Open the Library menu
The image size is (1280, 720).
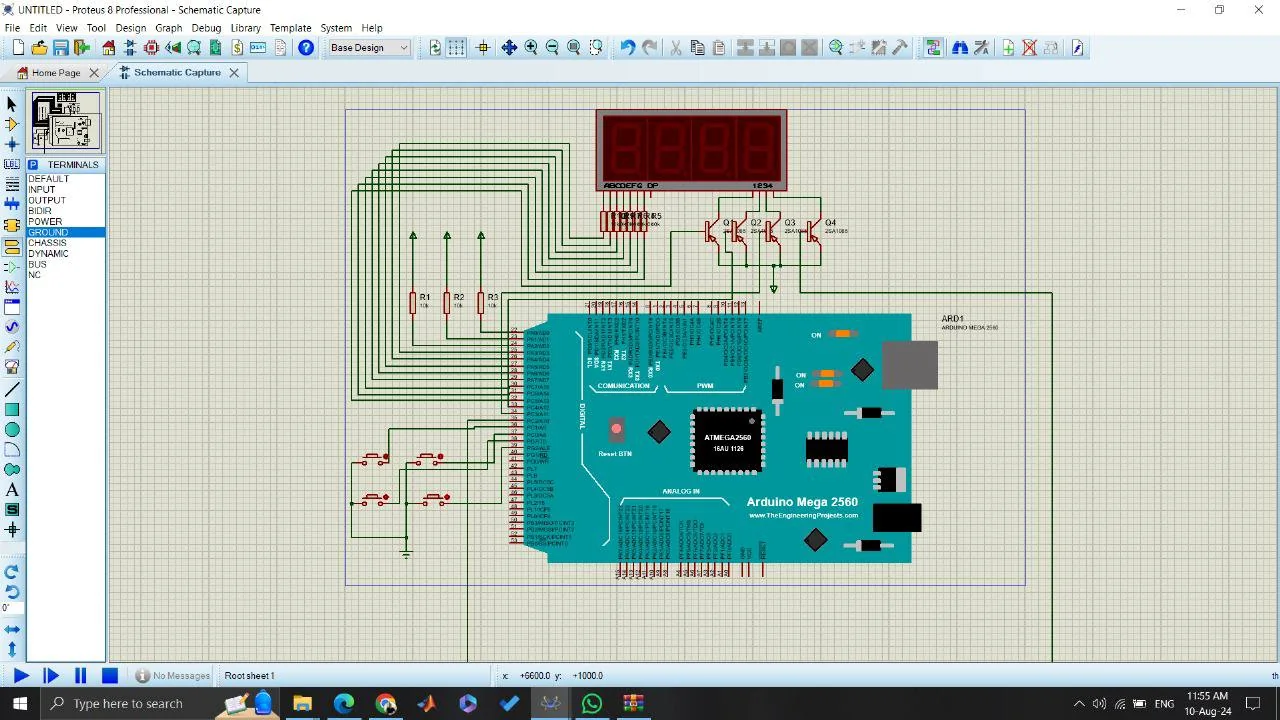245,28
